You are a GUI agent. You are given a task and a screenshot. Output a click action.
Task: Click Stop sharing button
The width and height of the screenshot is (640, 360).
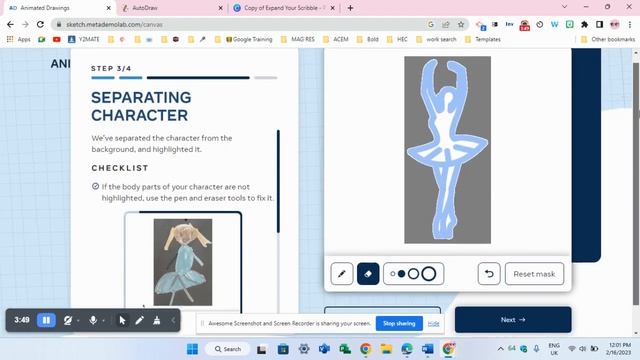coord(399,323)
